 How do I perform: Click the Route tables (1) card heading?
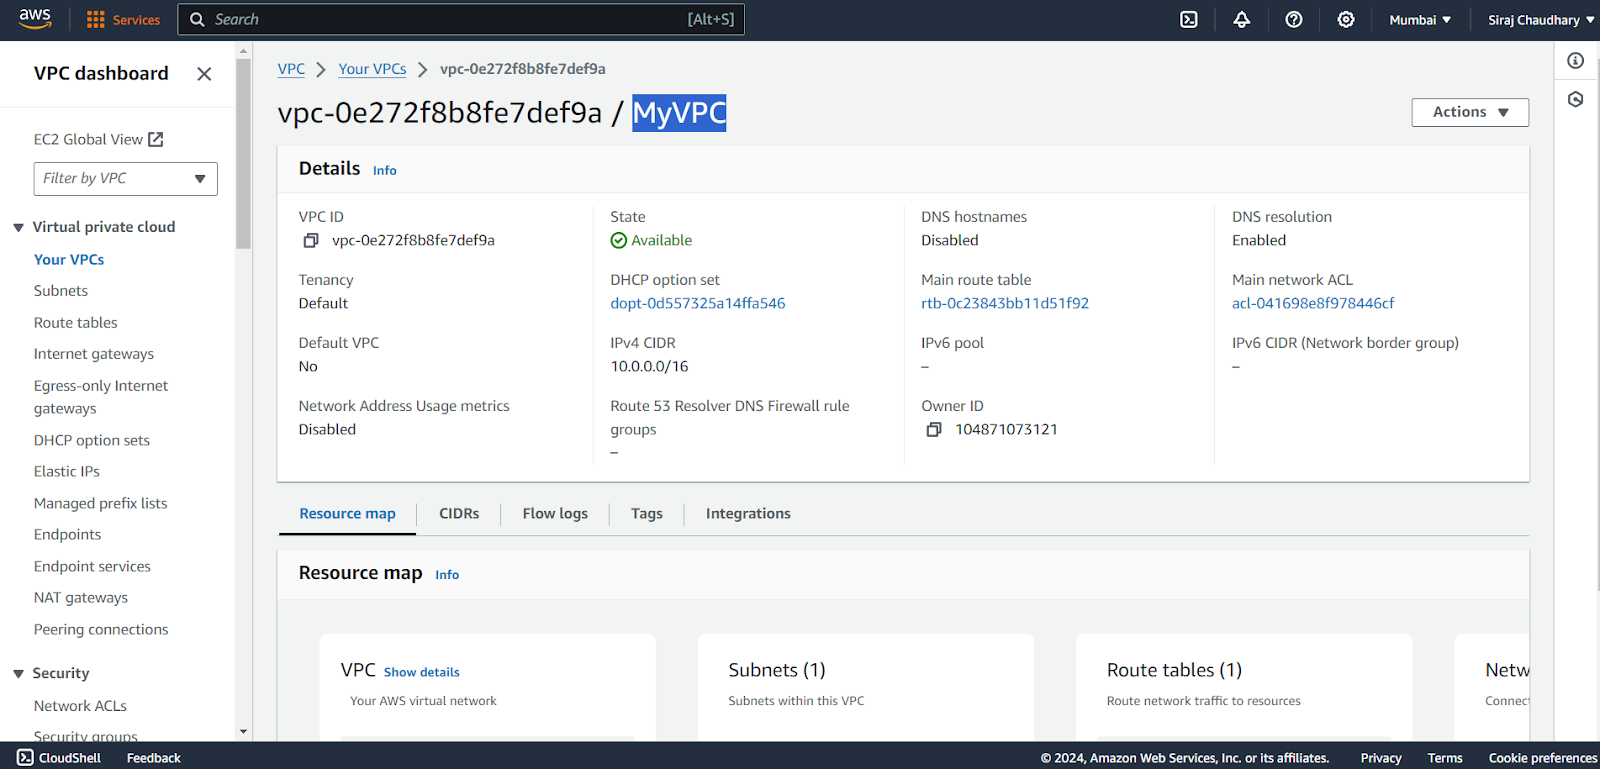point(1174,671)
